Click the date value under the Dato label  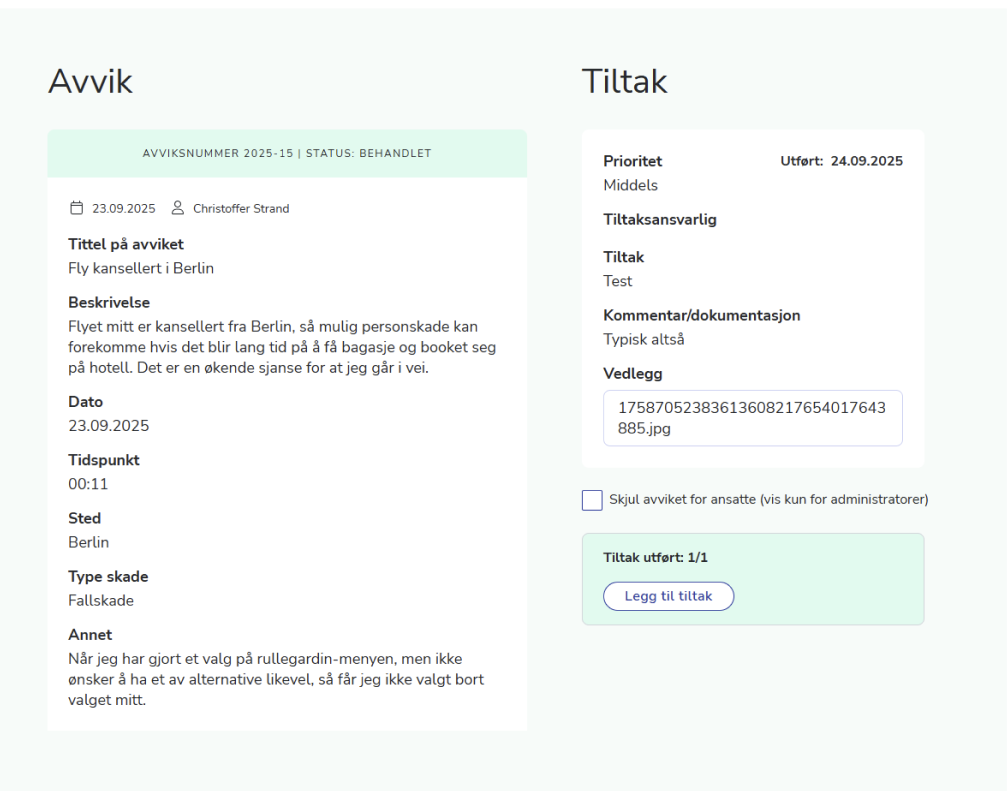coord(108,426)
